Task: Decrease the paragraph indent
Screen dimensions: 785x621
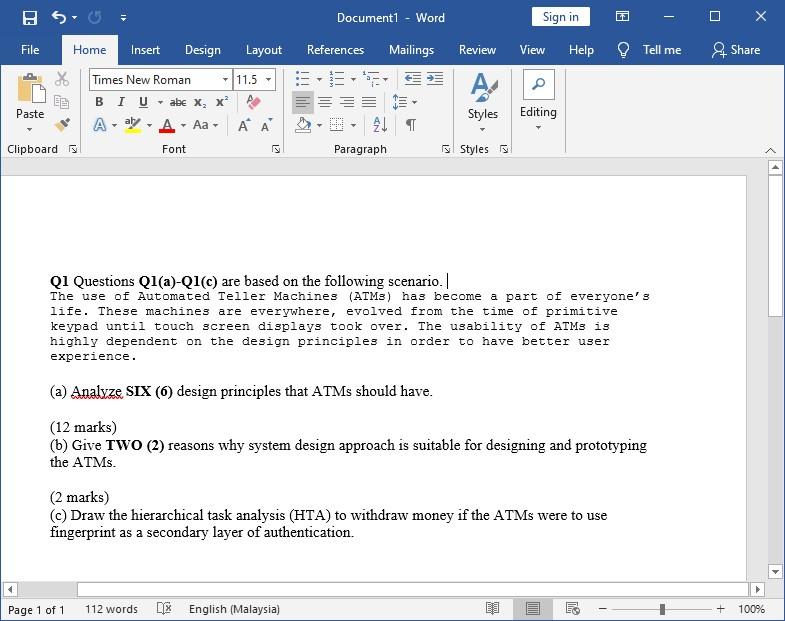Action: coord(413,79)
